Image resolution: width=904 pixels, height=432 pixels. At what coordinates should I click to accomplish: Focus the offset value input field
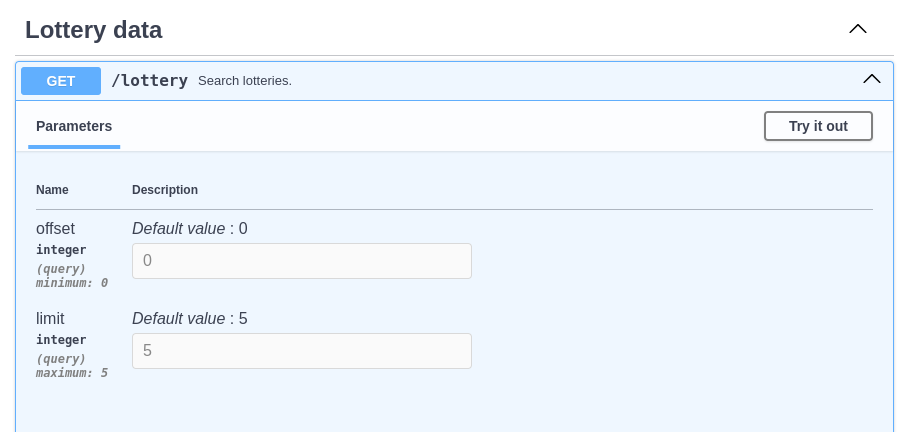(x=301, y=261)
